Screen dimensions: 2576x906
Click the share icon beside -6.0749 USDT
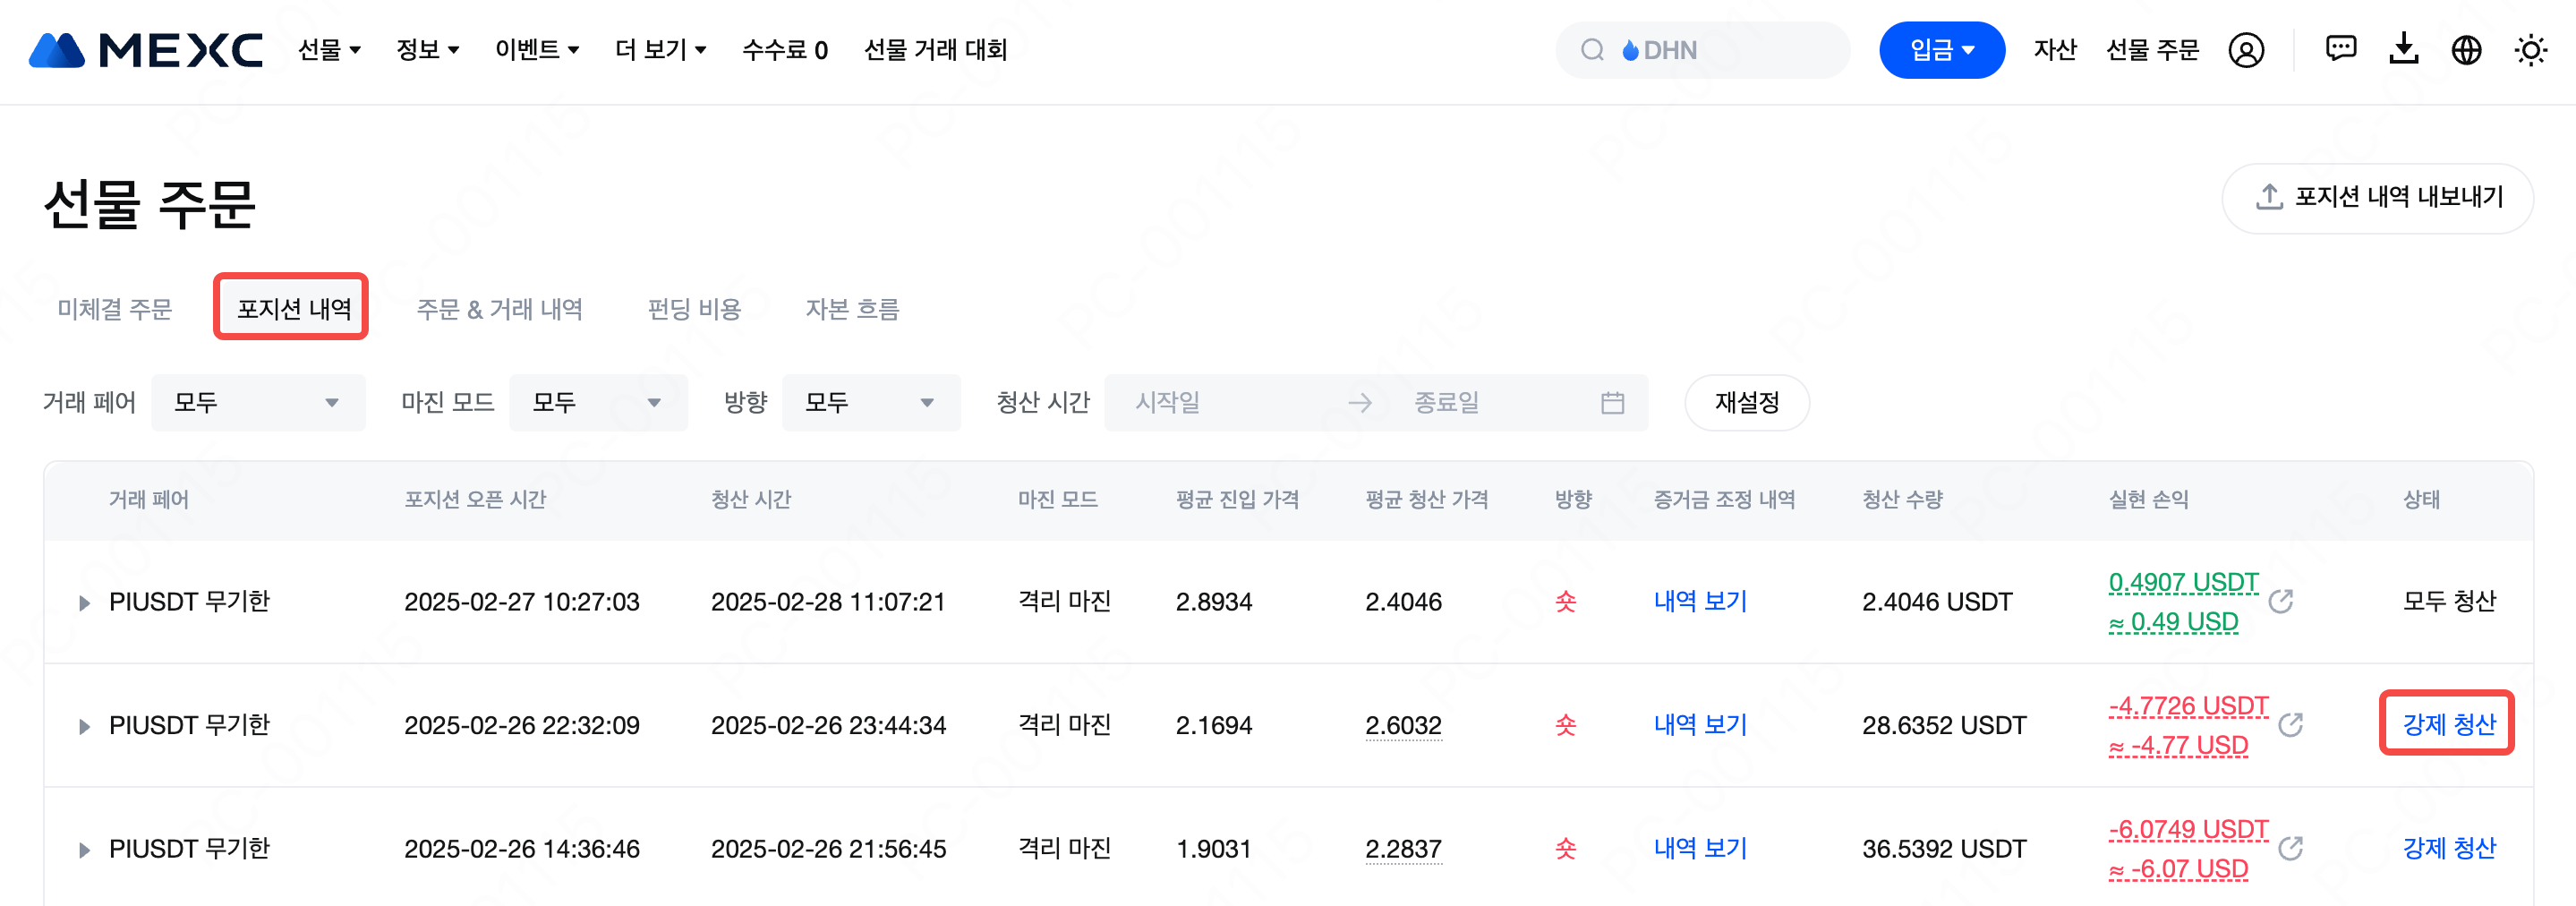click(2290, 849)
